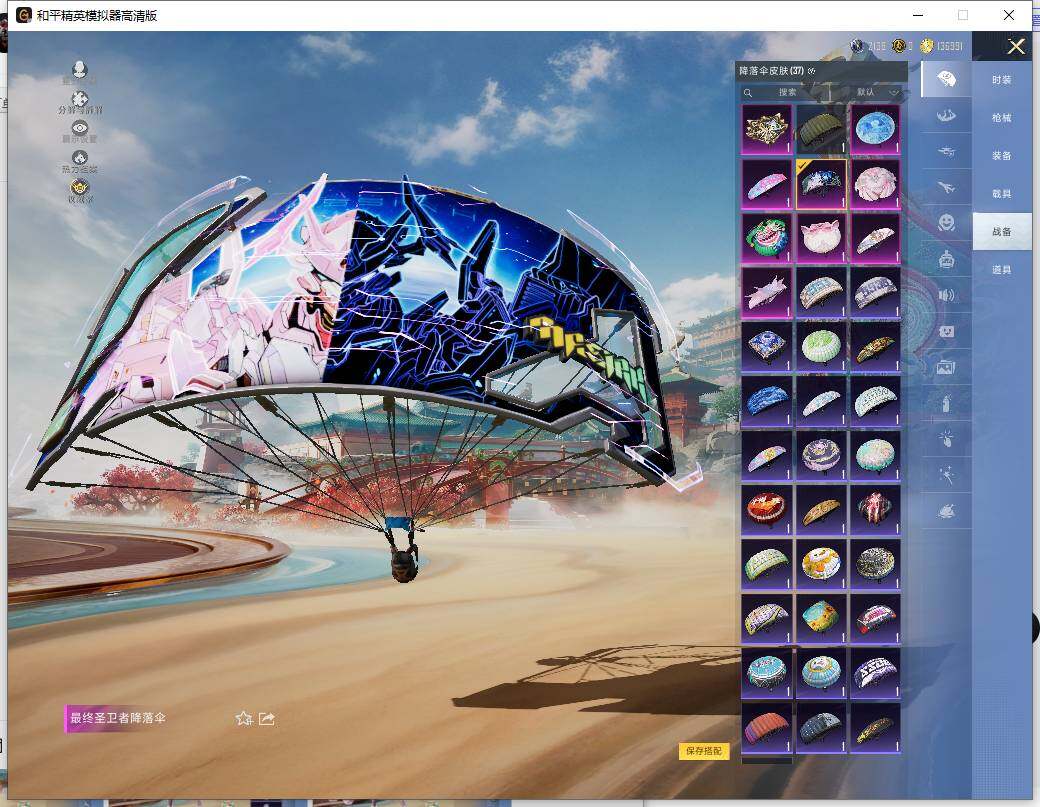Open the parachute skin sub-category icon
Image resolution: width=1040 pixels, height=807 pixels.
[945, 79]
